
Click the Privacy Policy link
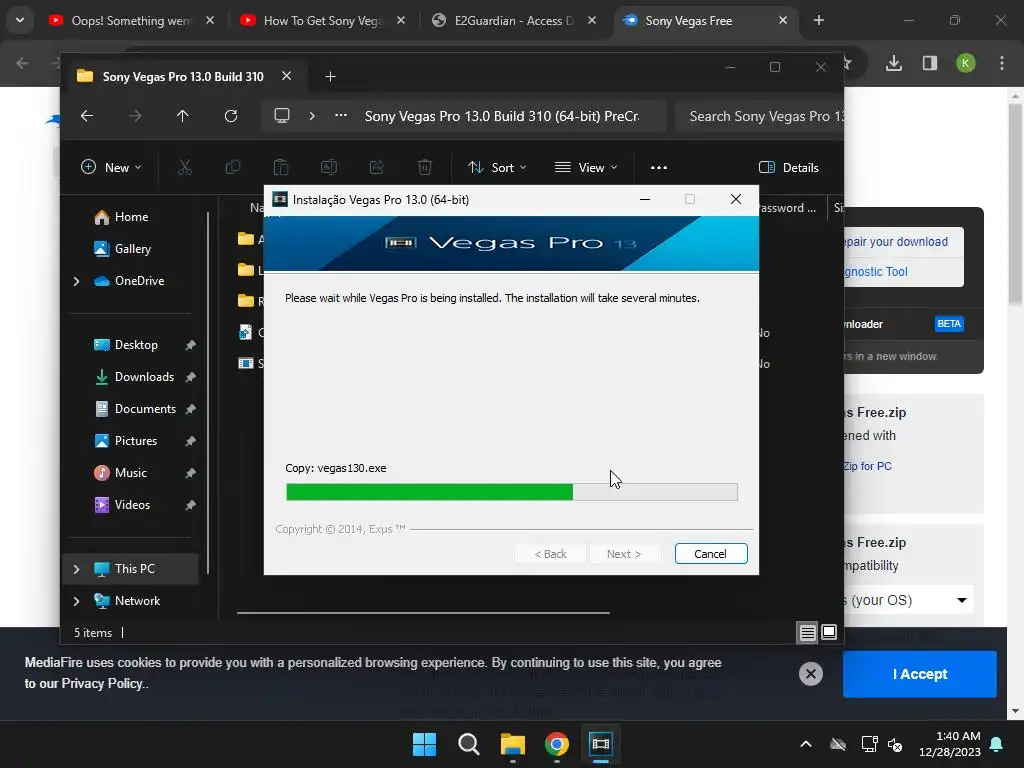[x=102, y=684]
